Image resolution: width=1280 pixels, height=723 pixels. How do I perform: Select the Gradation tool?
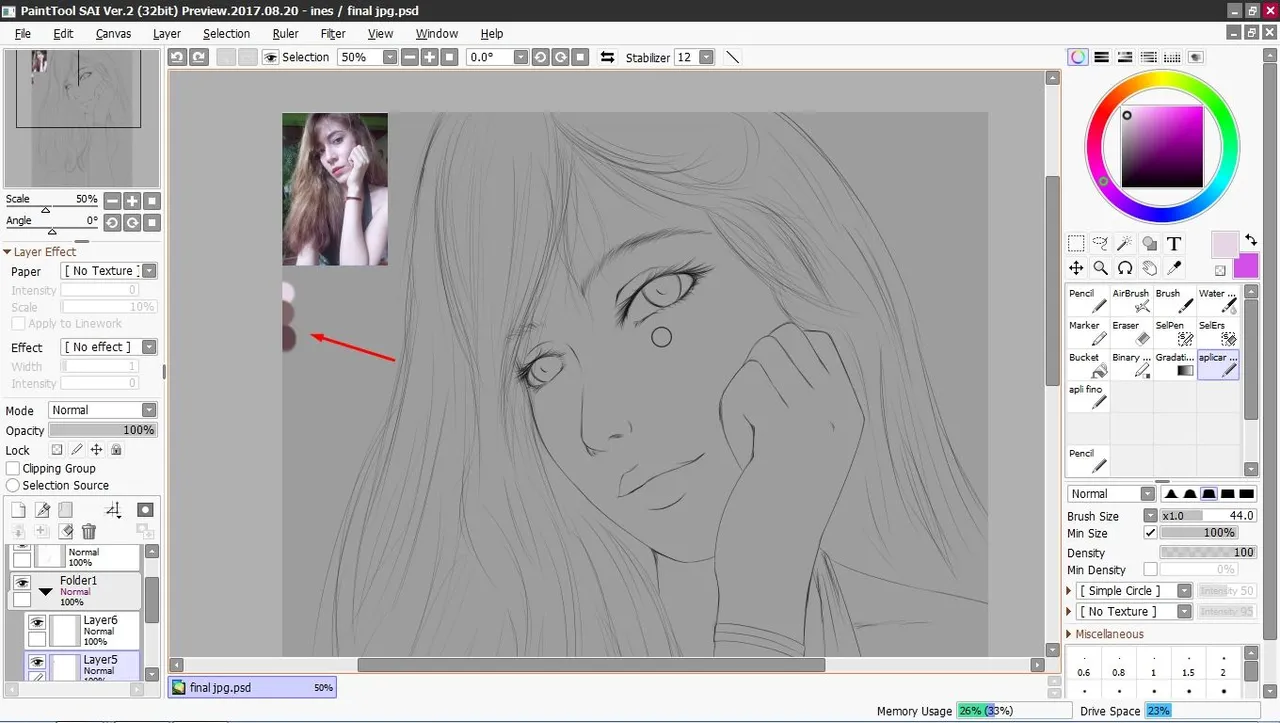pos(1175,364)
